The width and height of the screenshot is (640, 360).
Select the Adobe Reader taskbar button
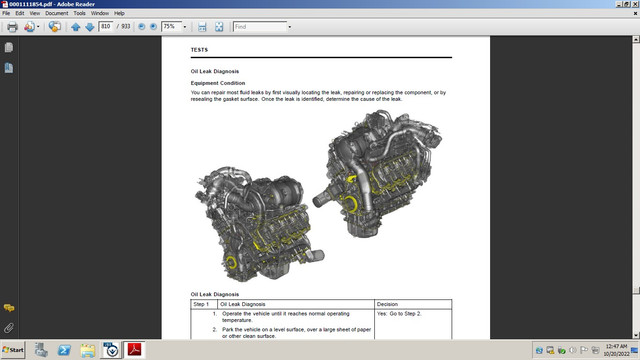pos(134,350)
